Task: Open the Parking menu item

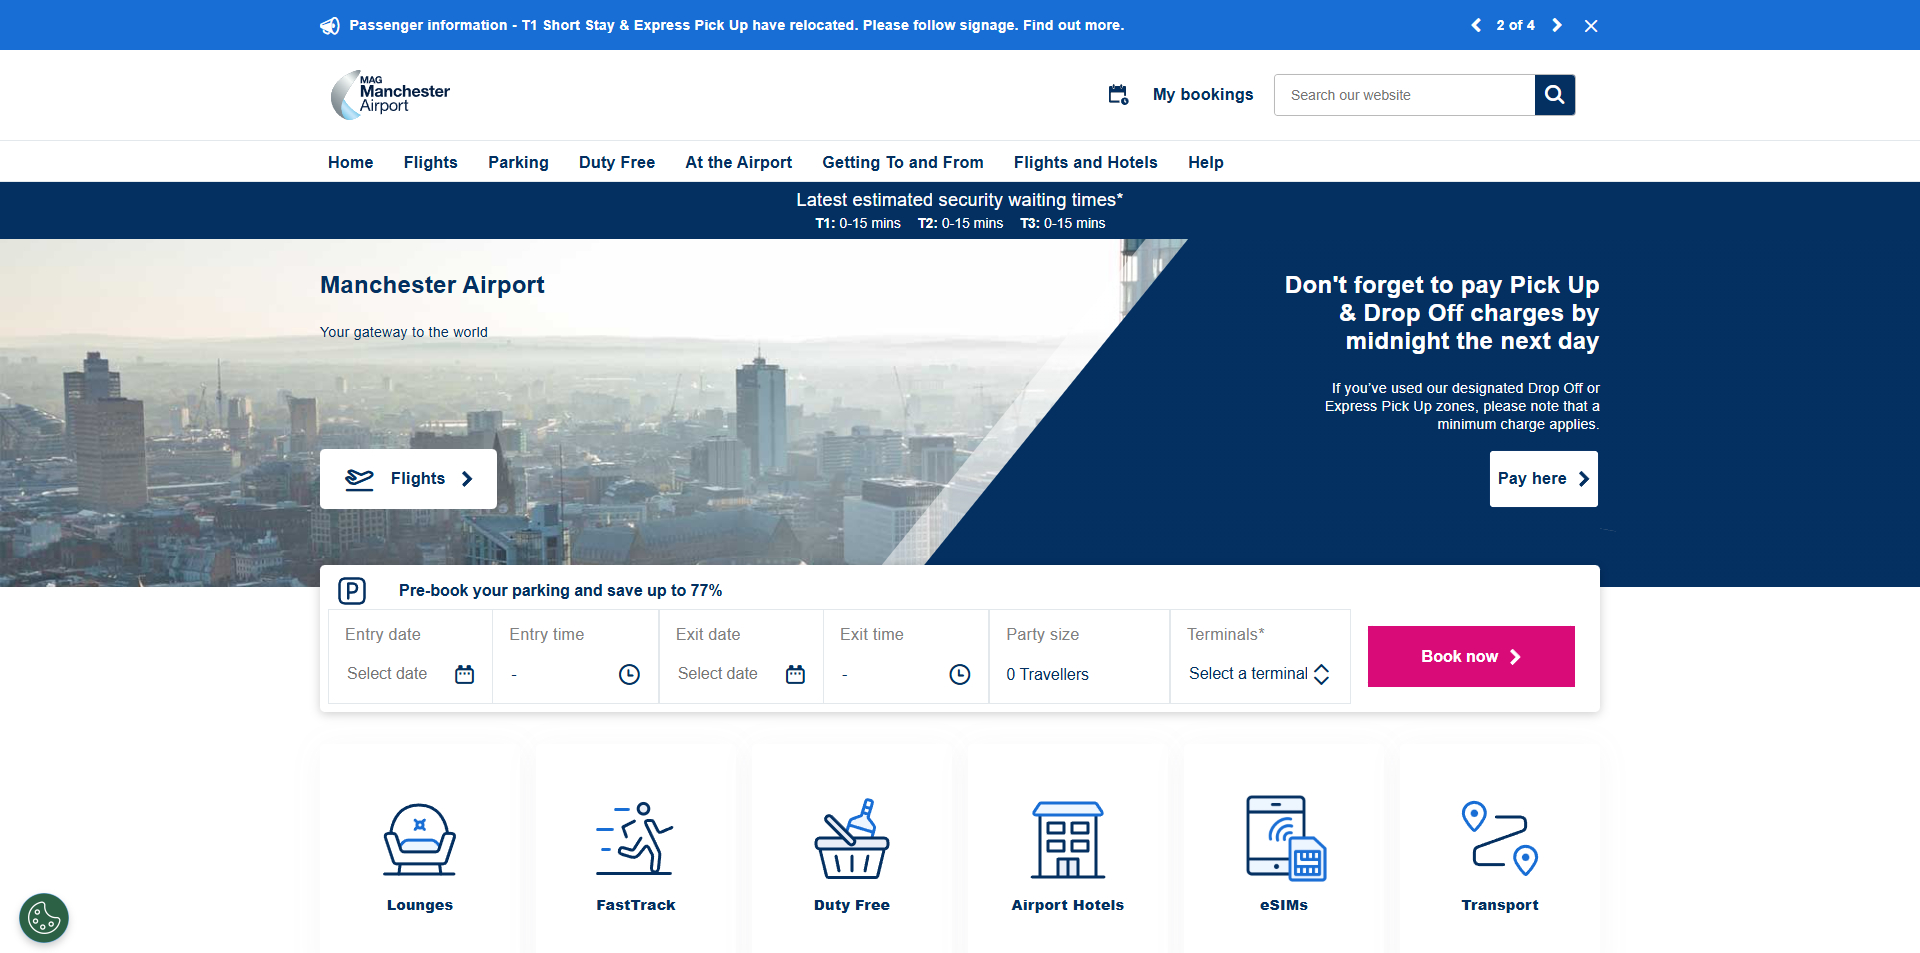Action: tap(518, 162)
